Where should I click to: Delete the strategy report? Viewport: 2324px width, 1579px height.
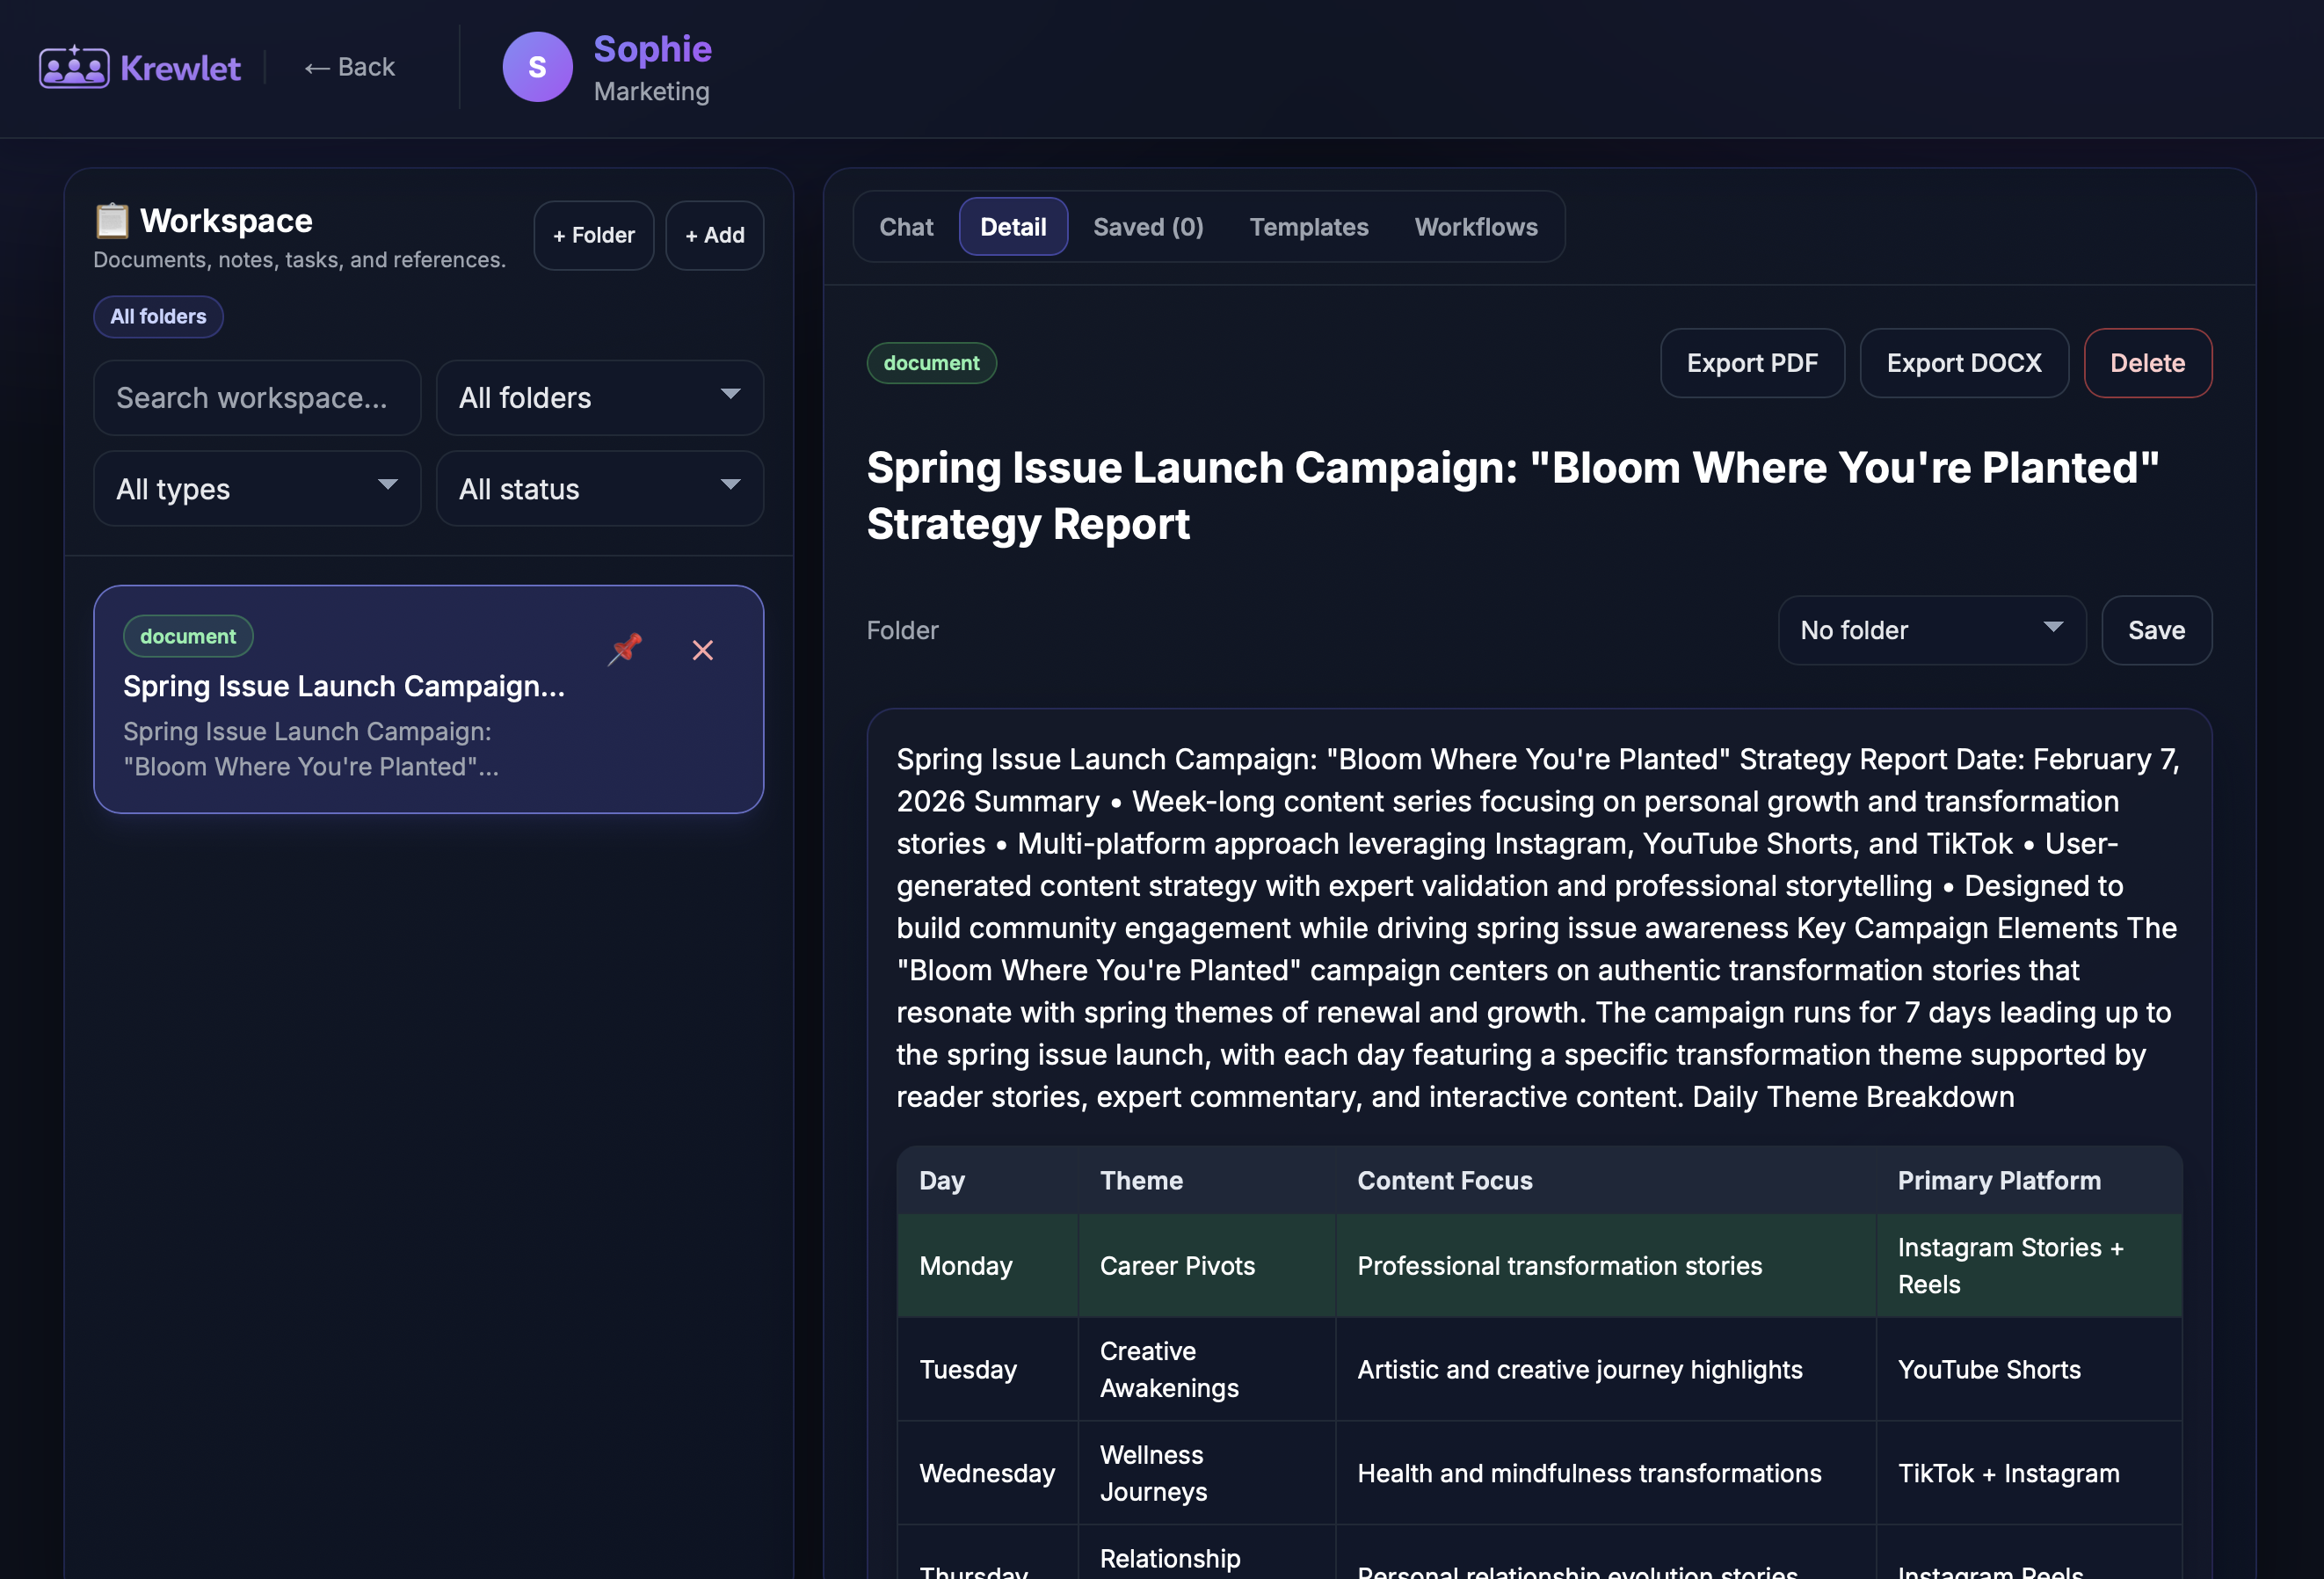click(x=2147, y=363)
